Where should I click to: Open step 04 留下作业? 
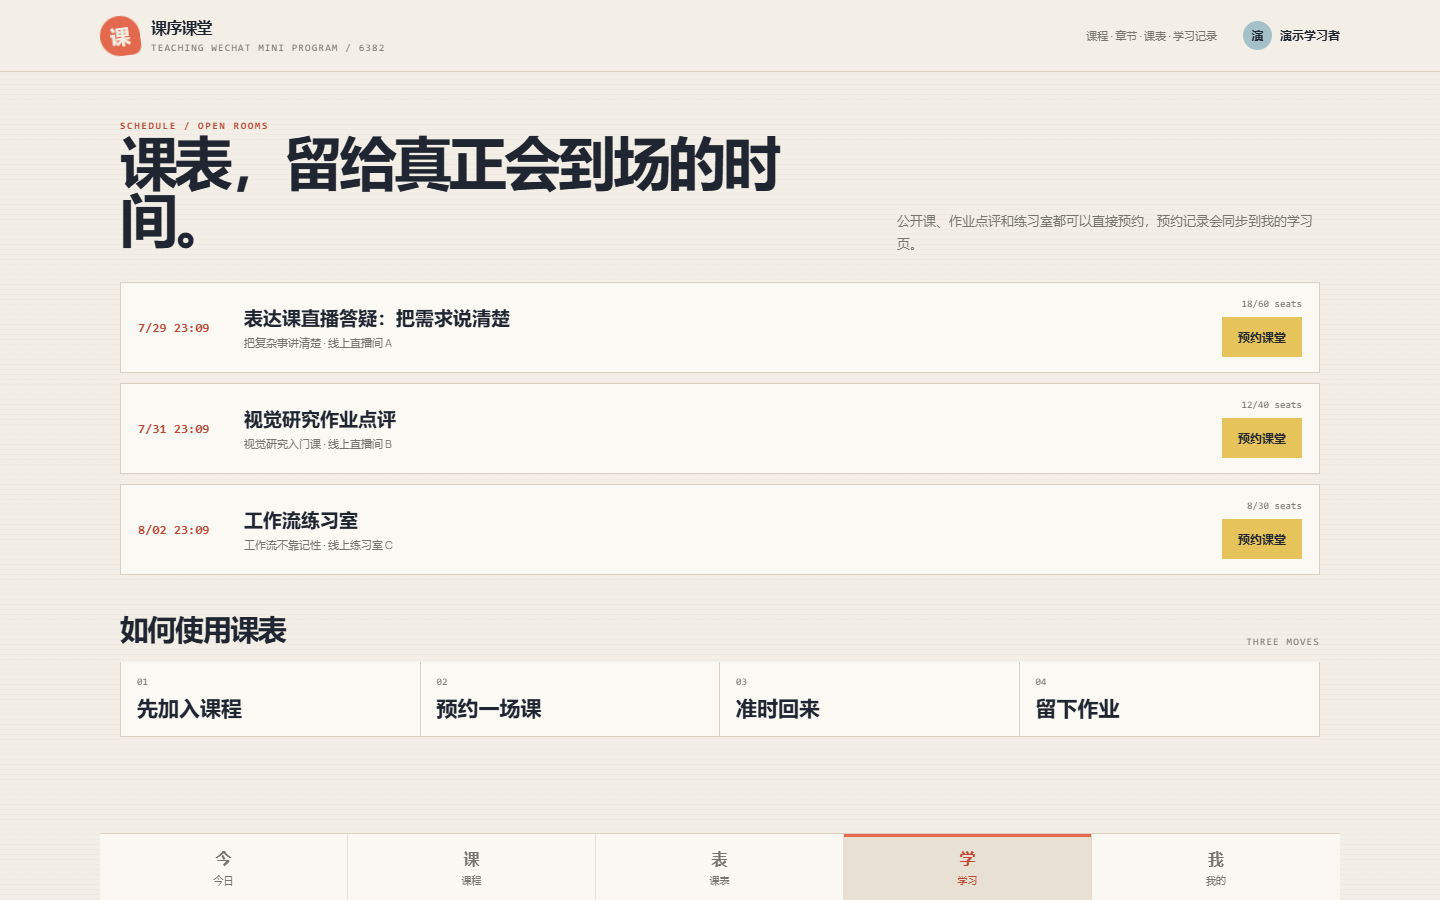1169,699
